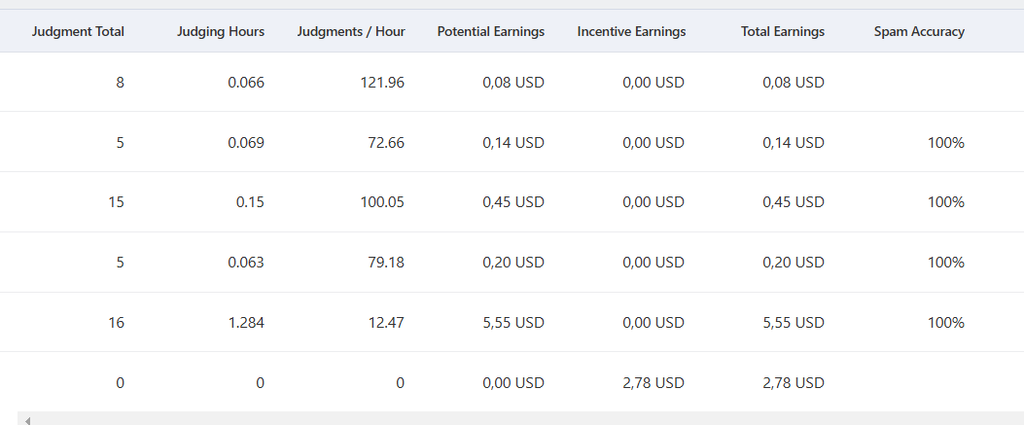Sort by Judgment Total column header
Screen dimensions: 1024x425
78,31
